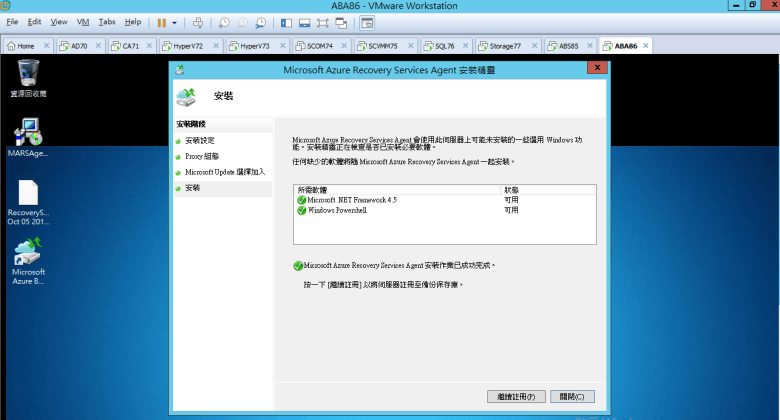The image size is (780, 420).
Task: Open the power options dropdown arrow
Action: coord(175,21)
